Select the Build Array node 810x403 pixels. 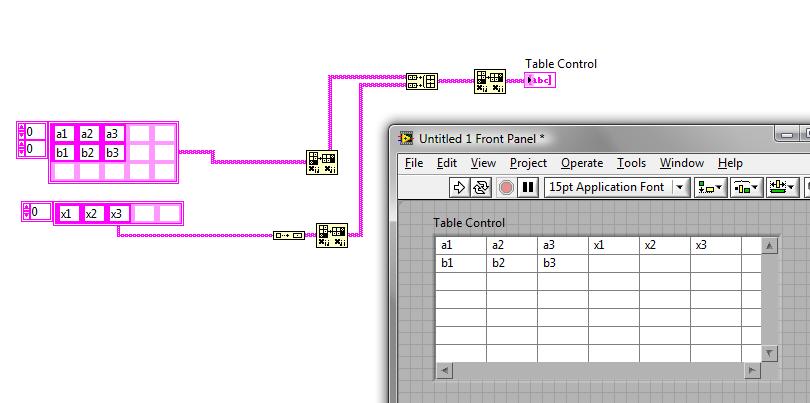[x=422, y=81]
